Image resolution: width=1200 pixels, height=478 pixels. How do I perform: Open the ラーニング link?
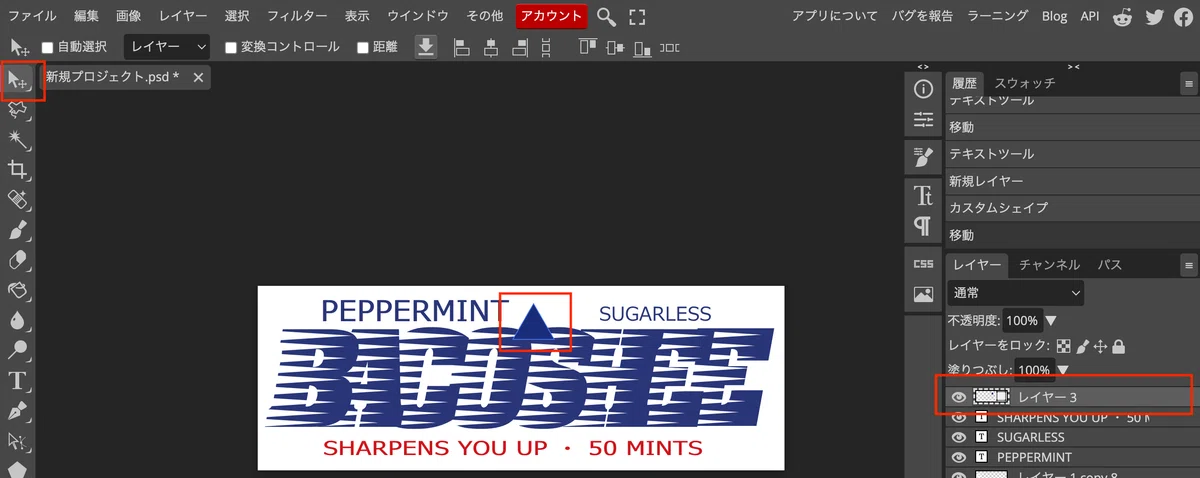pos(998,16)
